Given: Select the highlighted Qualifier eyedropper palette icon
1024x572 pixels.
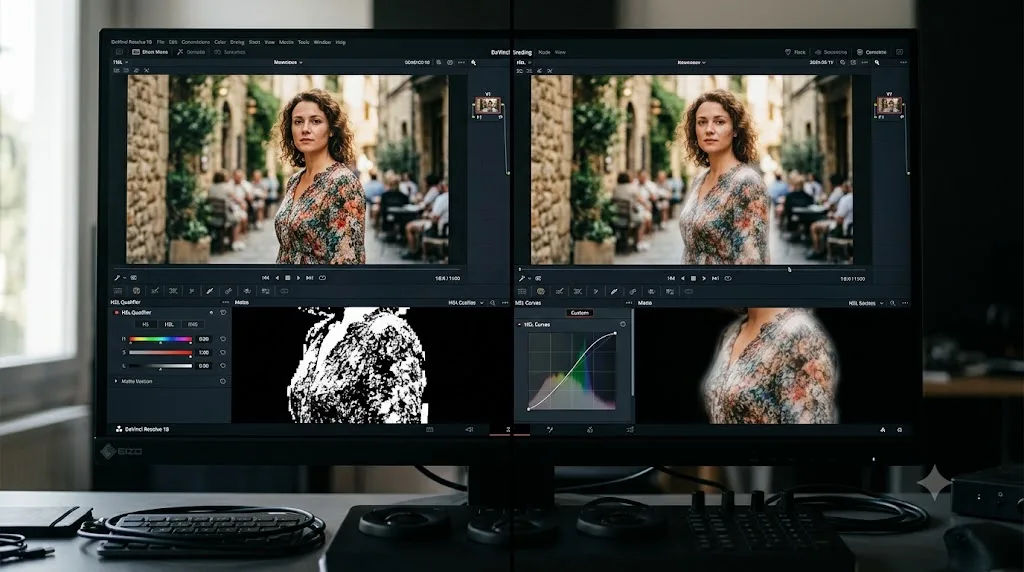Looking at the screenshot, I should click(x=210, y=291).
